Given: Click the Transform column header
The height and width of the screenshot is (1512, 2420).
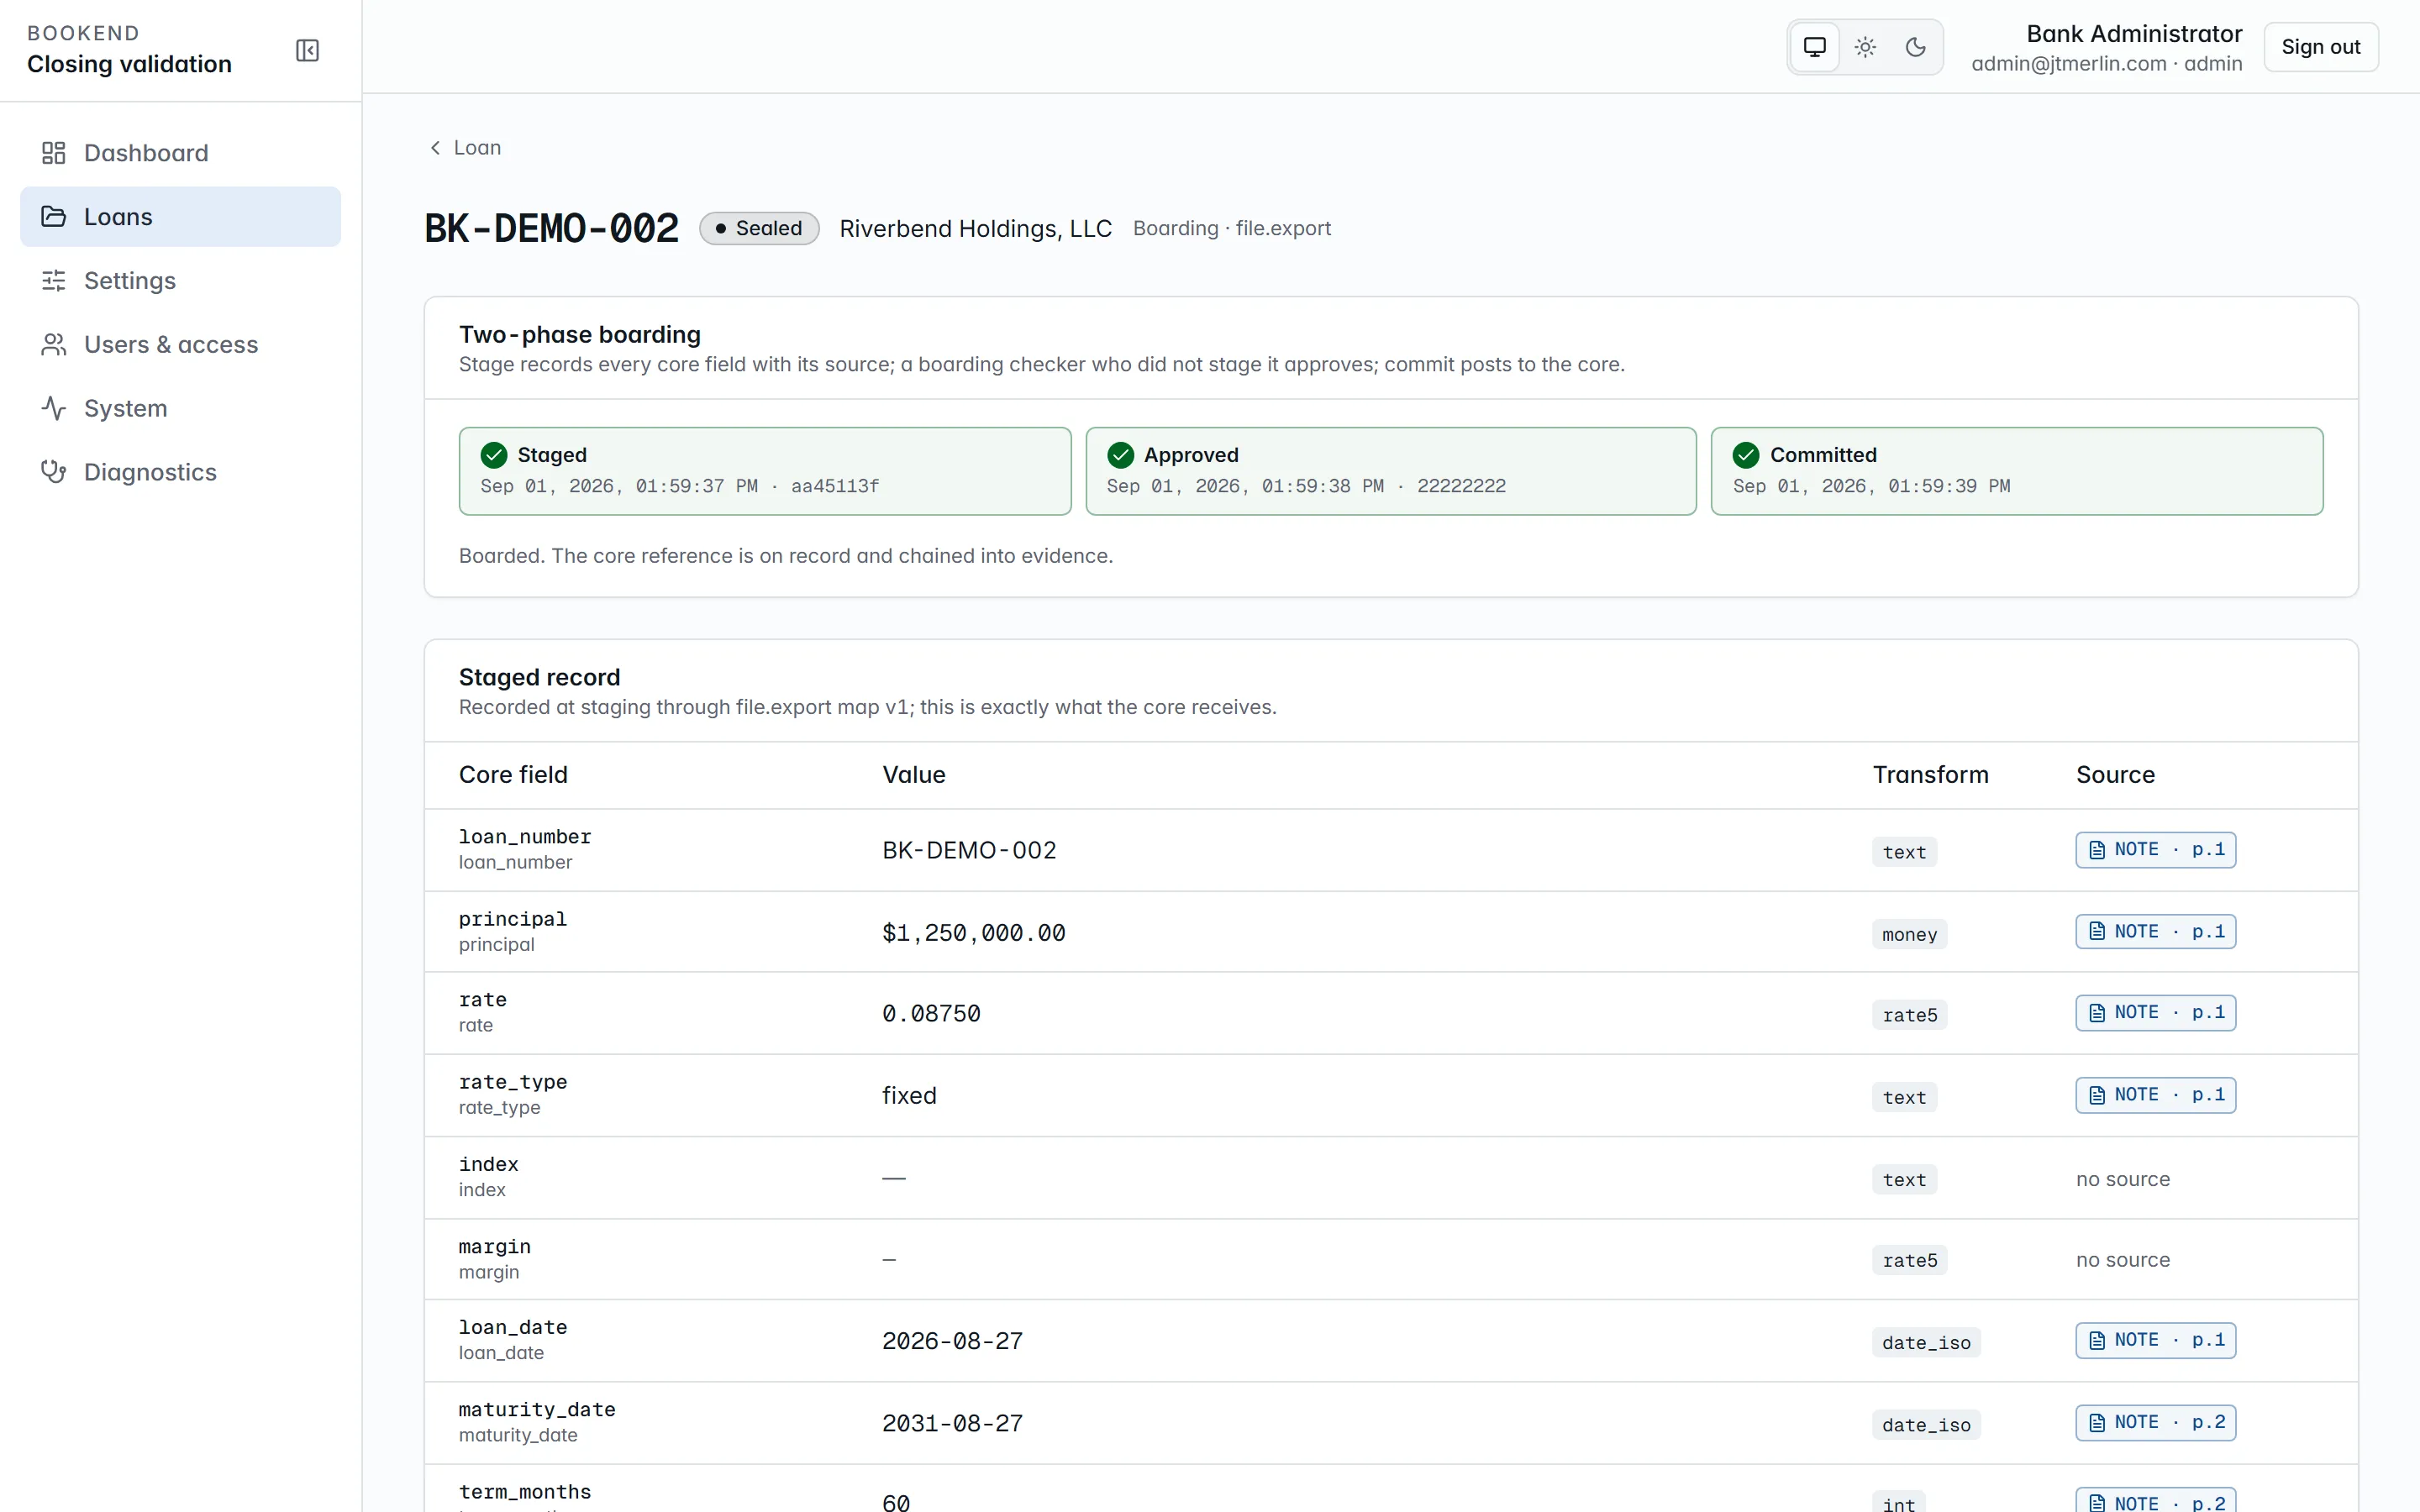Looking at the screenshot, I should [x=1930, y=775].
